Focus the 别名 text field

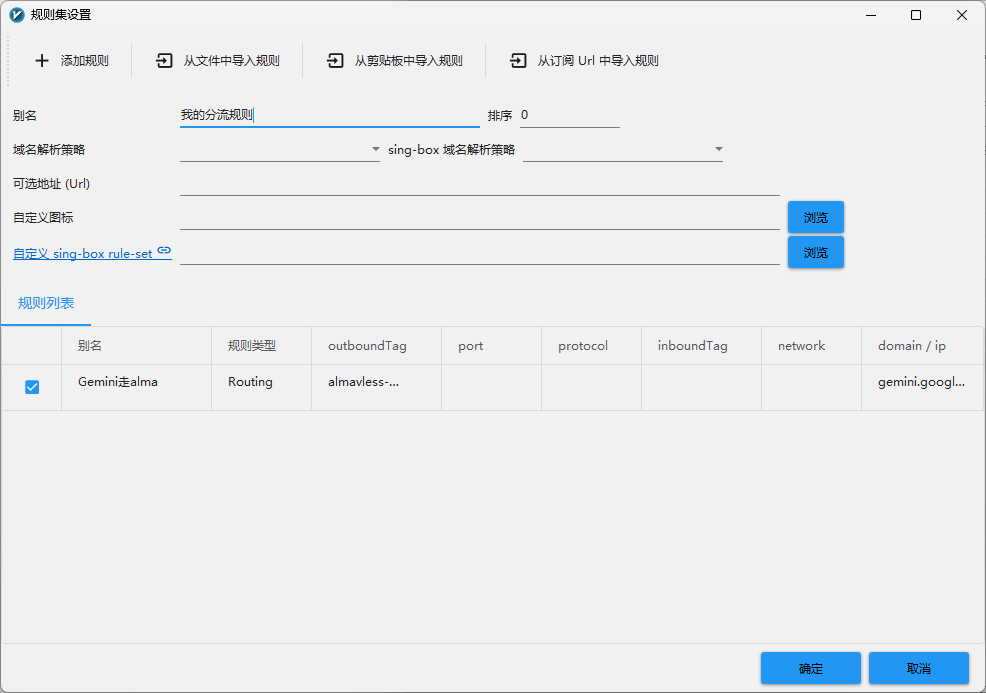click(329, 116)
